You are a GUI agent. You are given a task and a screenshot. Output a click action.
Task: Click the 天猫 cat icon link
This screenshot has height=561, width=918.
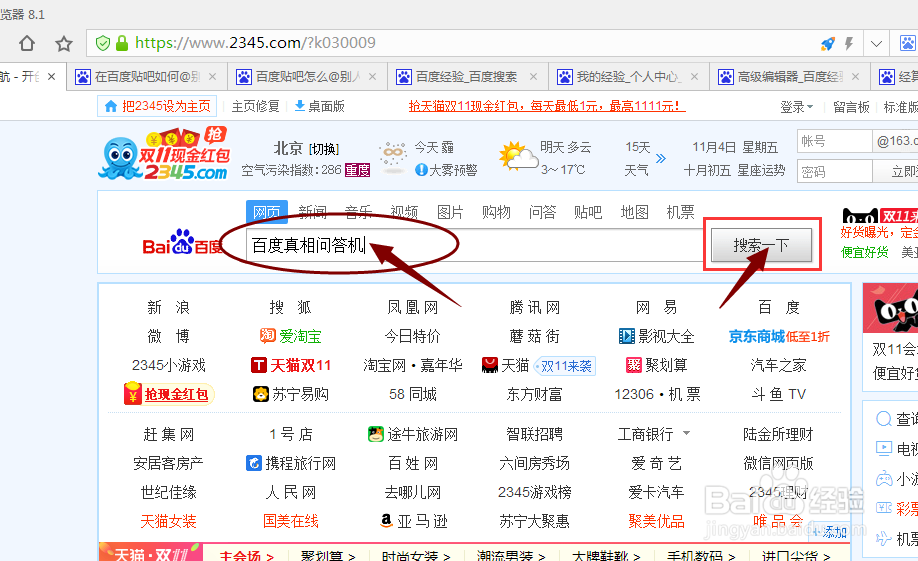pyautogui.click(x=489, y=365)
